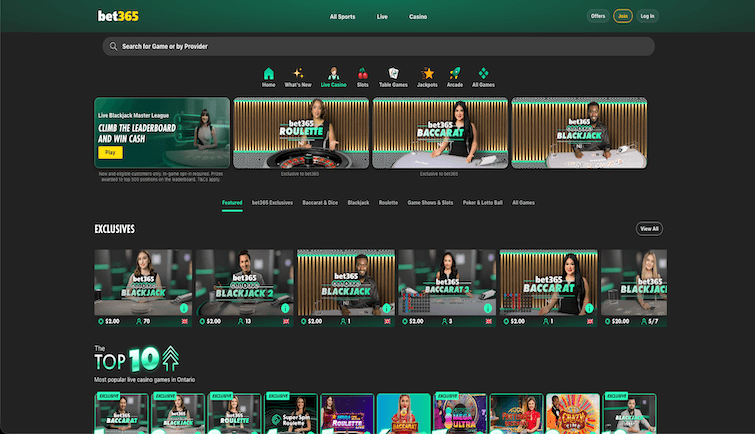Open the Table Games cards icon
Viewport: 755px width, 434px height.
[393, 73]
